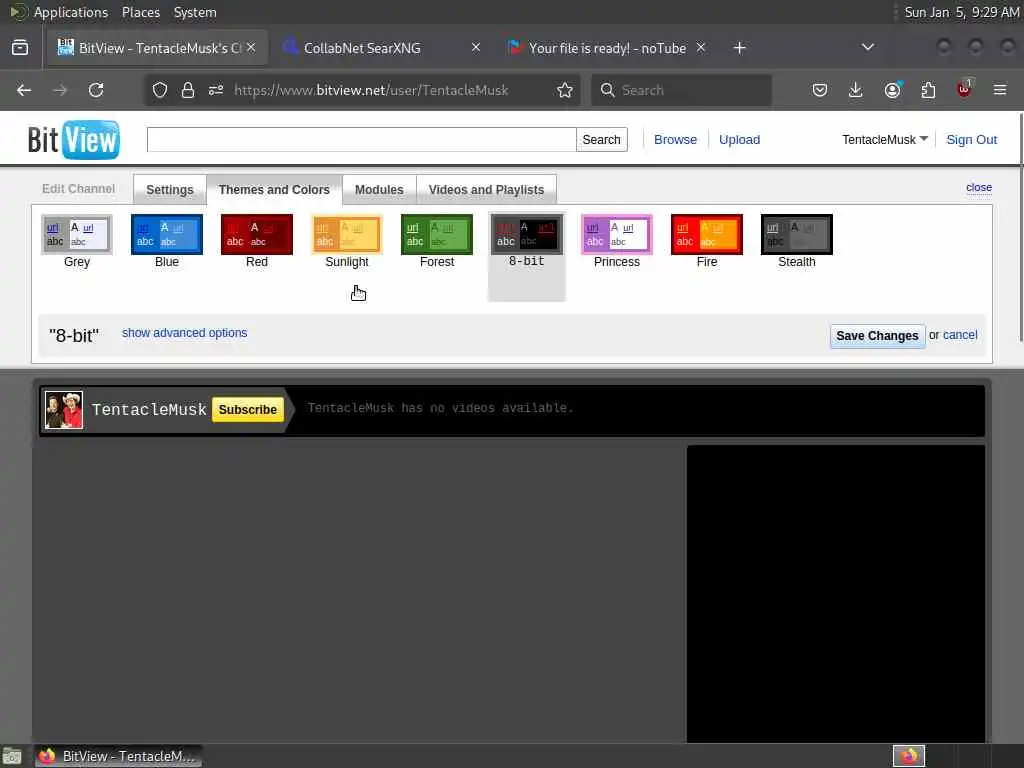Focus the Firefox search box
Image resolution: width=1024 pixels, height=768 pixels.
point(681,90)
